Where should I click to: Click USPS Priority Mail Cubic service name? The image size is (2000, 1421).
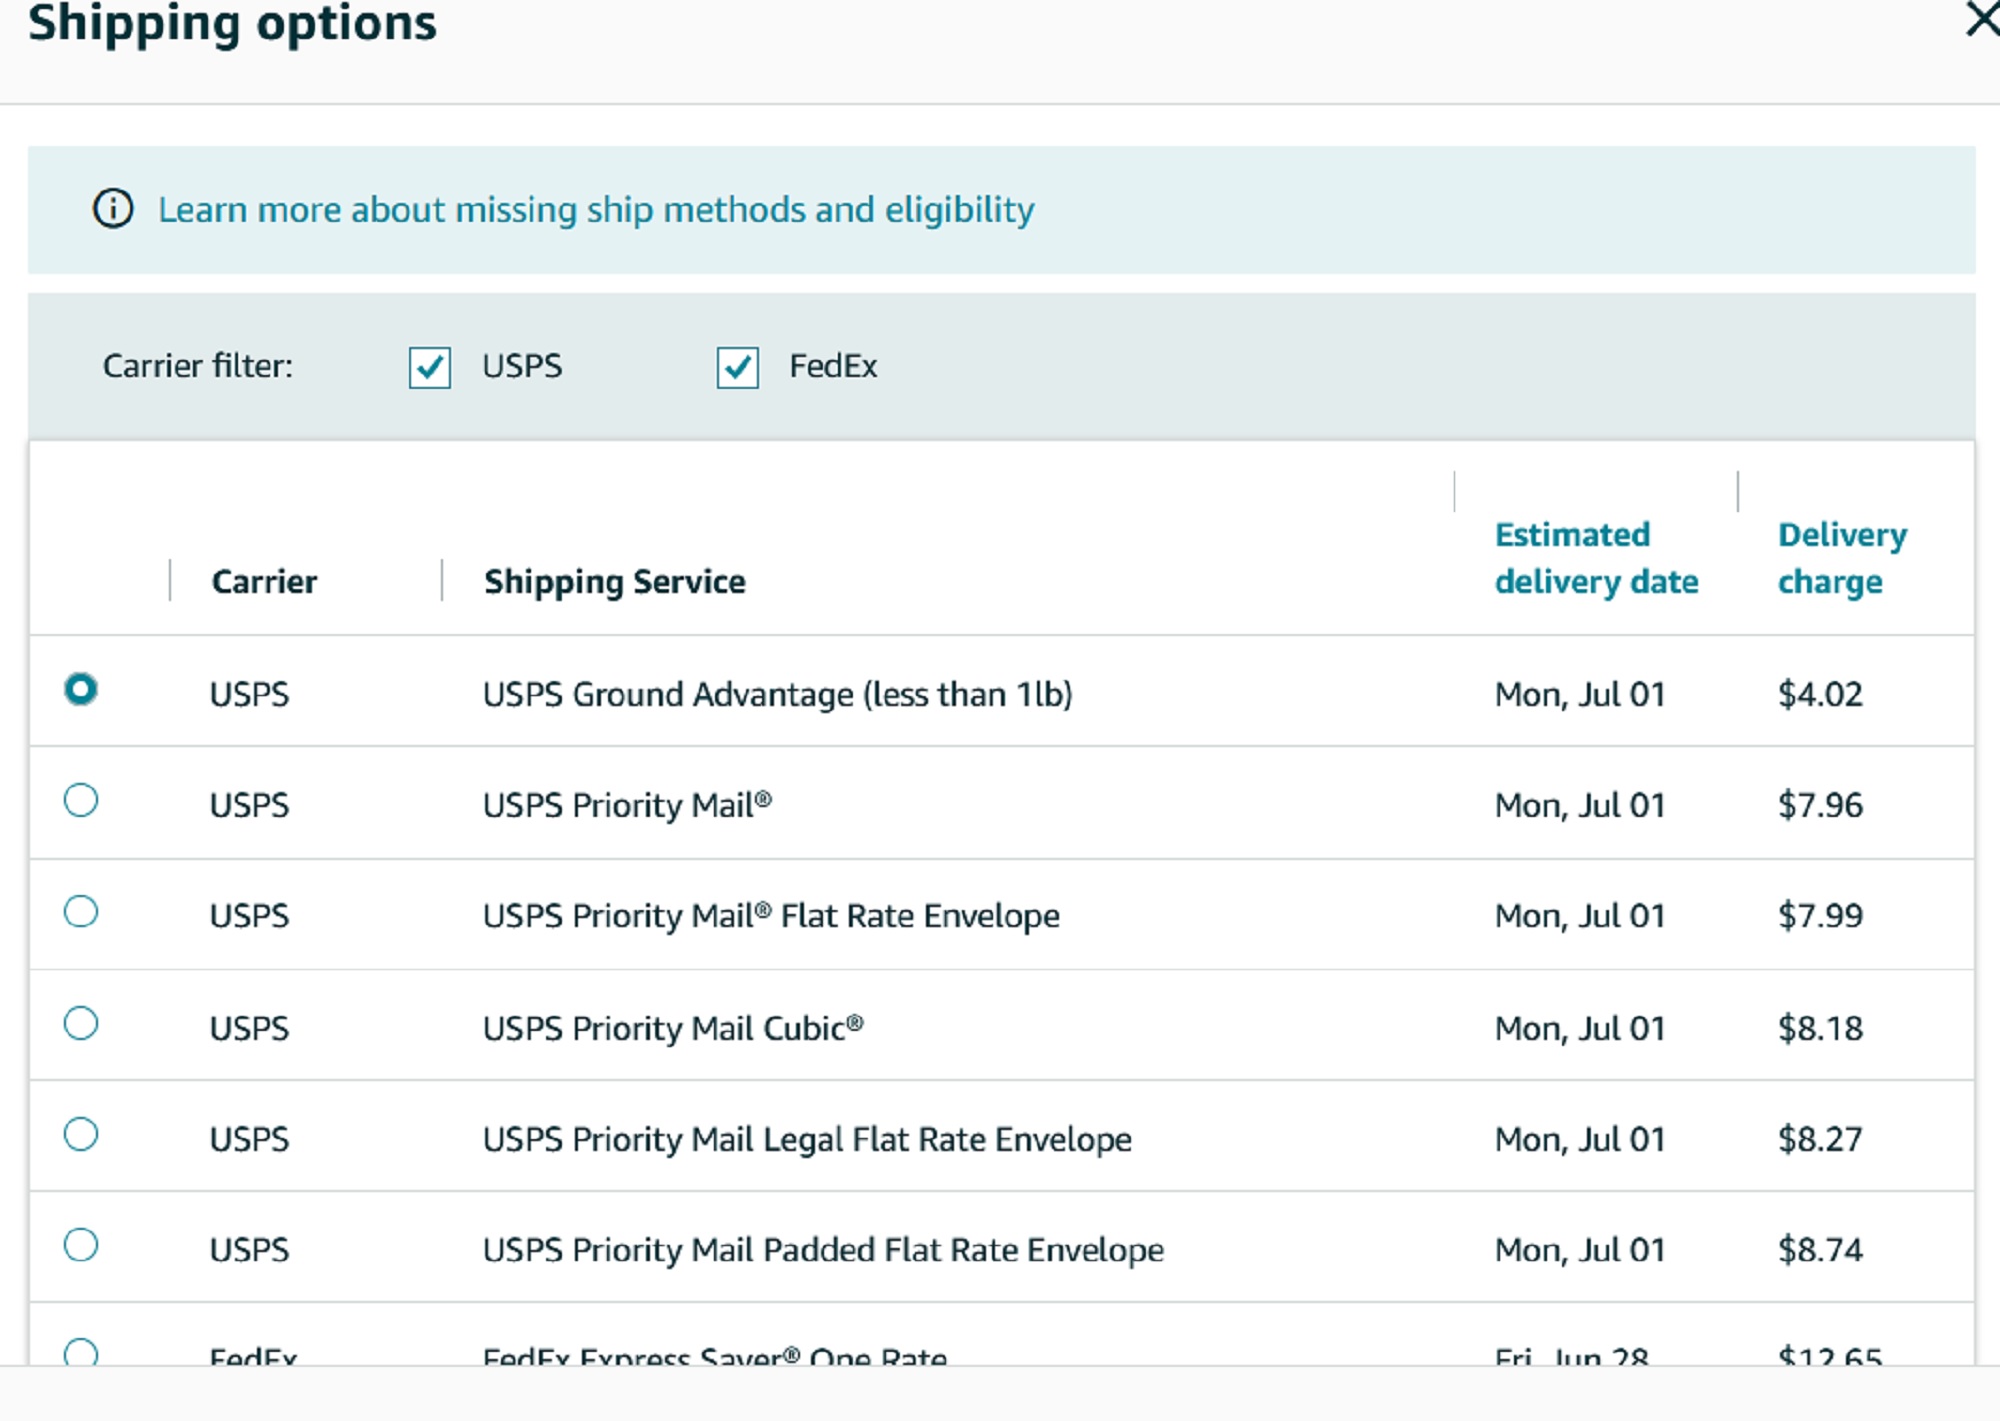tap(673, 1028)
